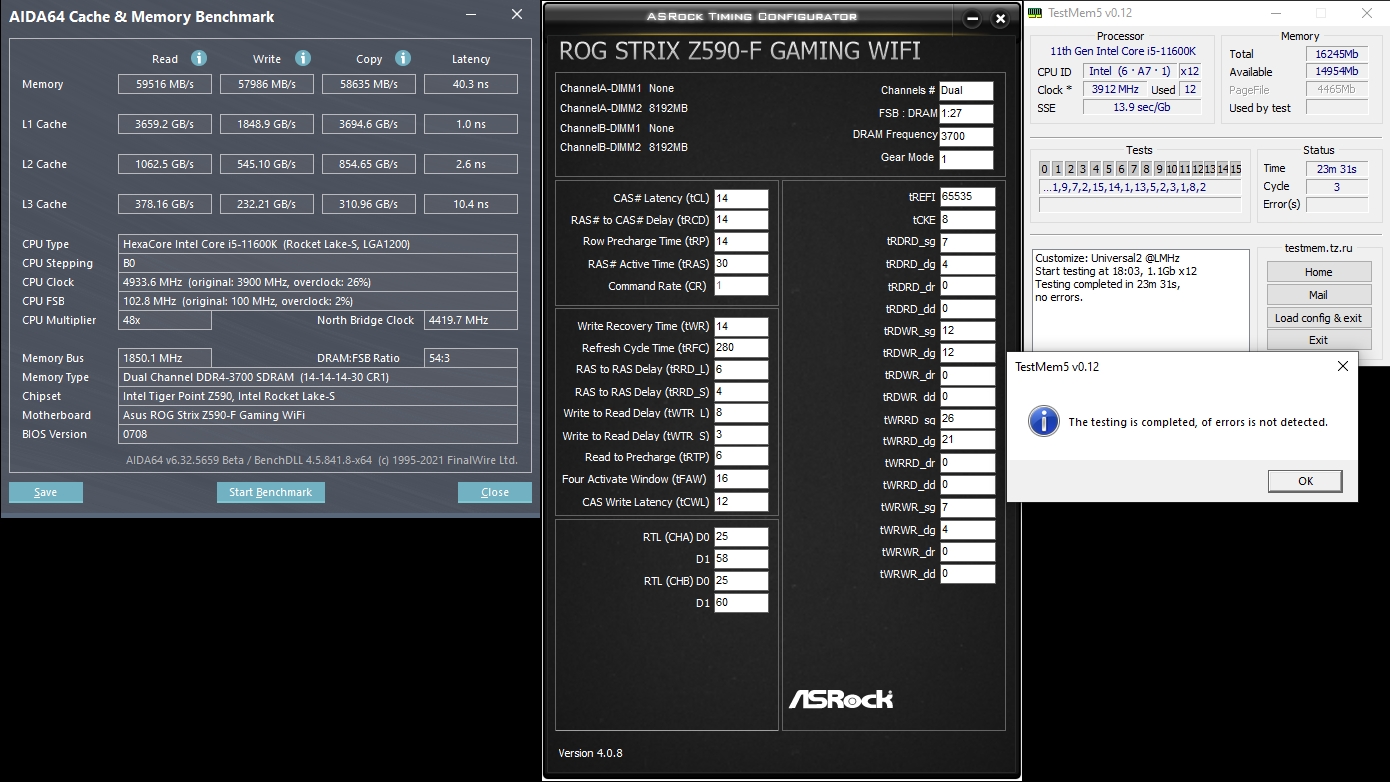Click the info icon next to Write
1390x782 pixels.
coord(303,59)
